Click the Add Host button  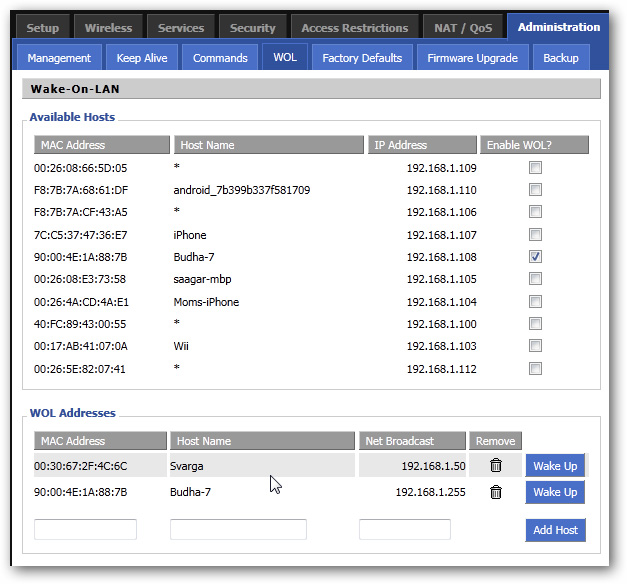[x=555, y=530]
